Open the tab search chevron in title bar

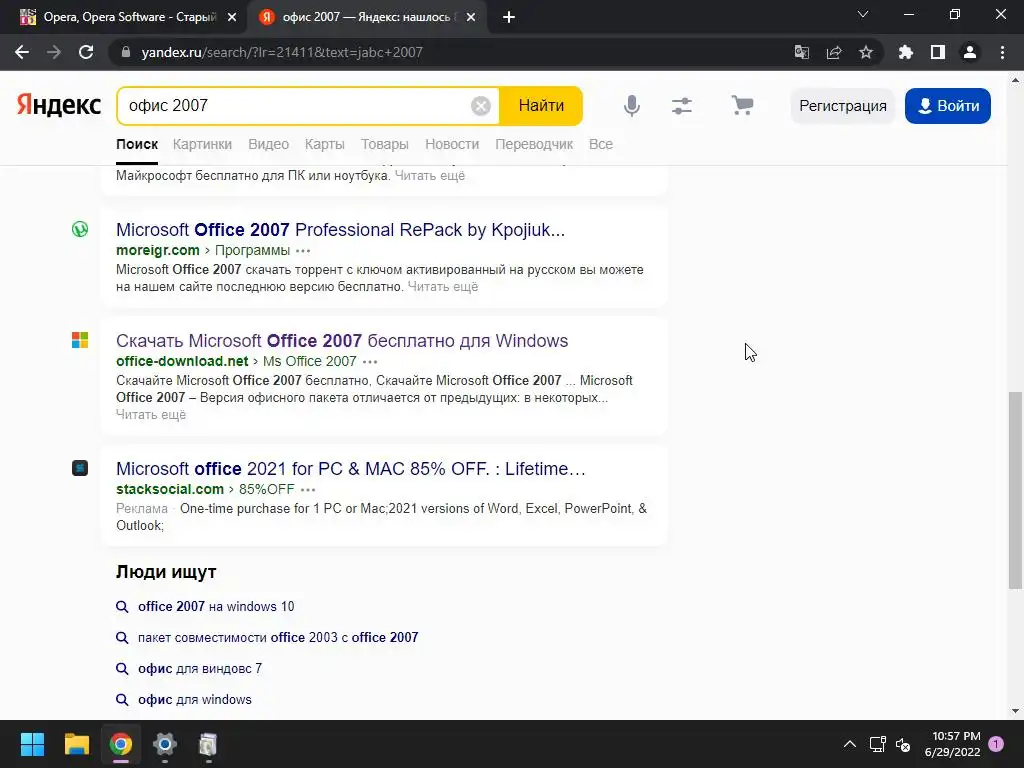pos(863,14)
